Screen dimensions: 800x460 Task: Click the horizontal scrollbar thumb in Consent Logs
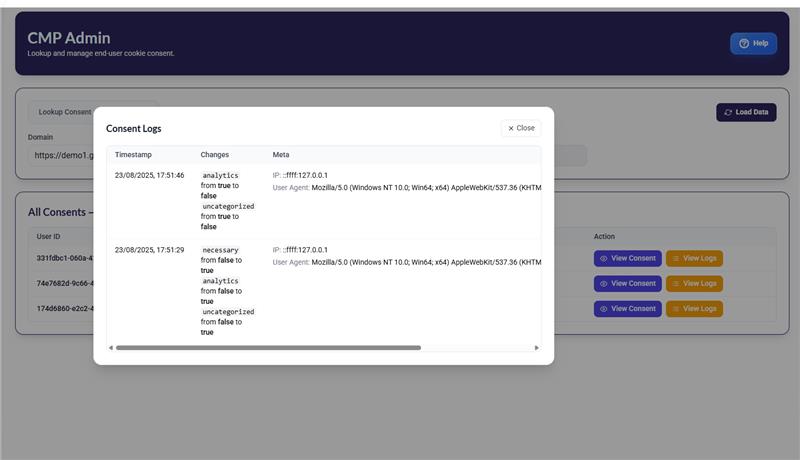[268, 348]
